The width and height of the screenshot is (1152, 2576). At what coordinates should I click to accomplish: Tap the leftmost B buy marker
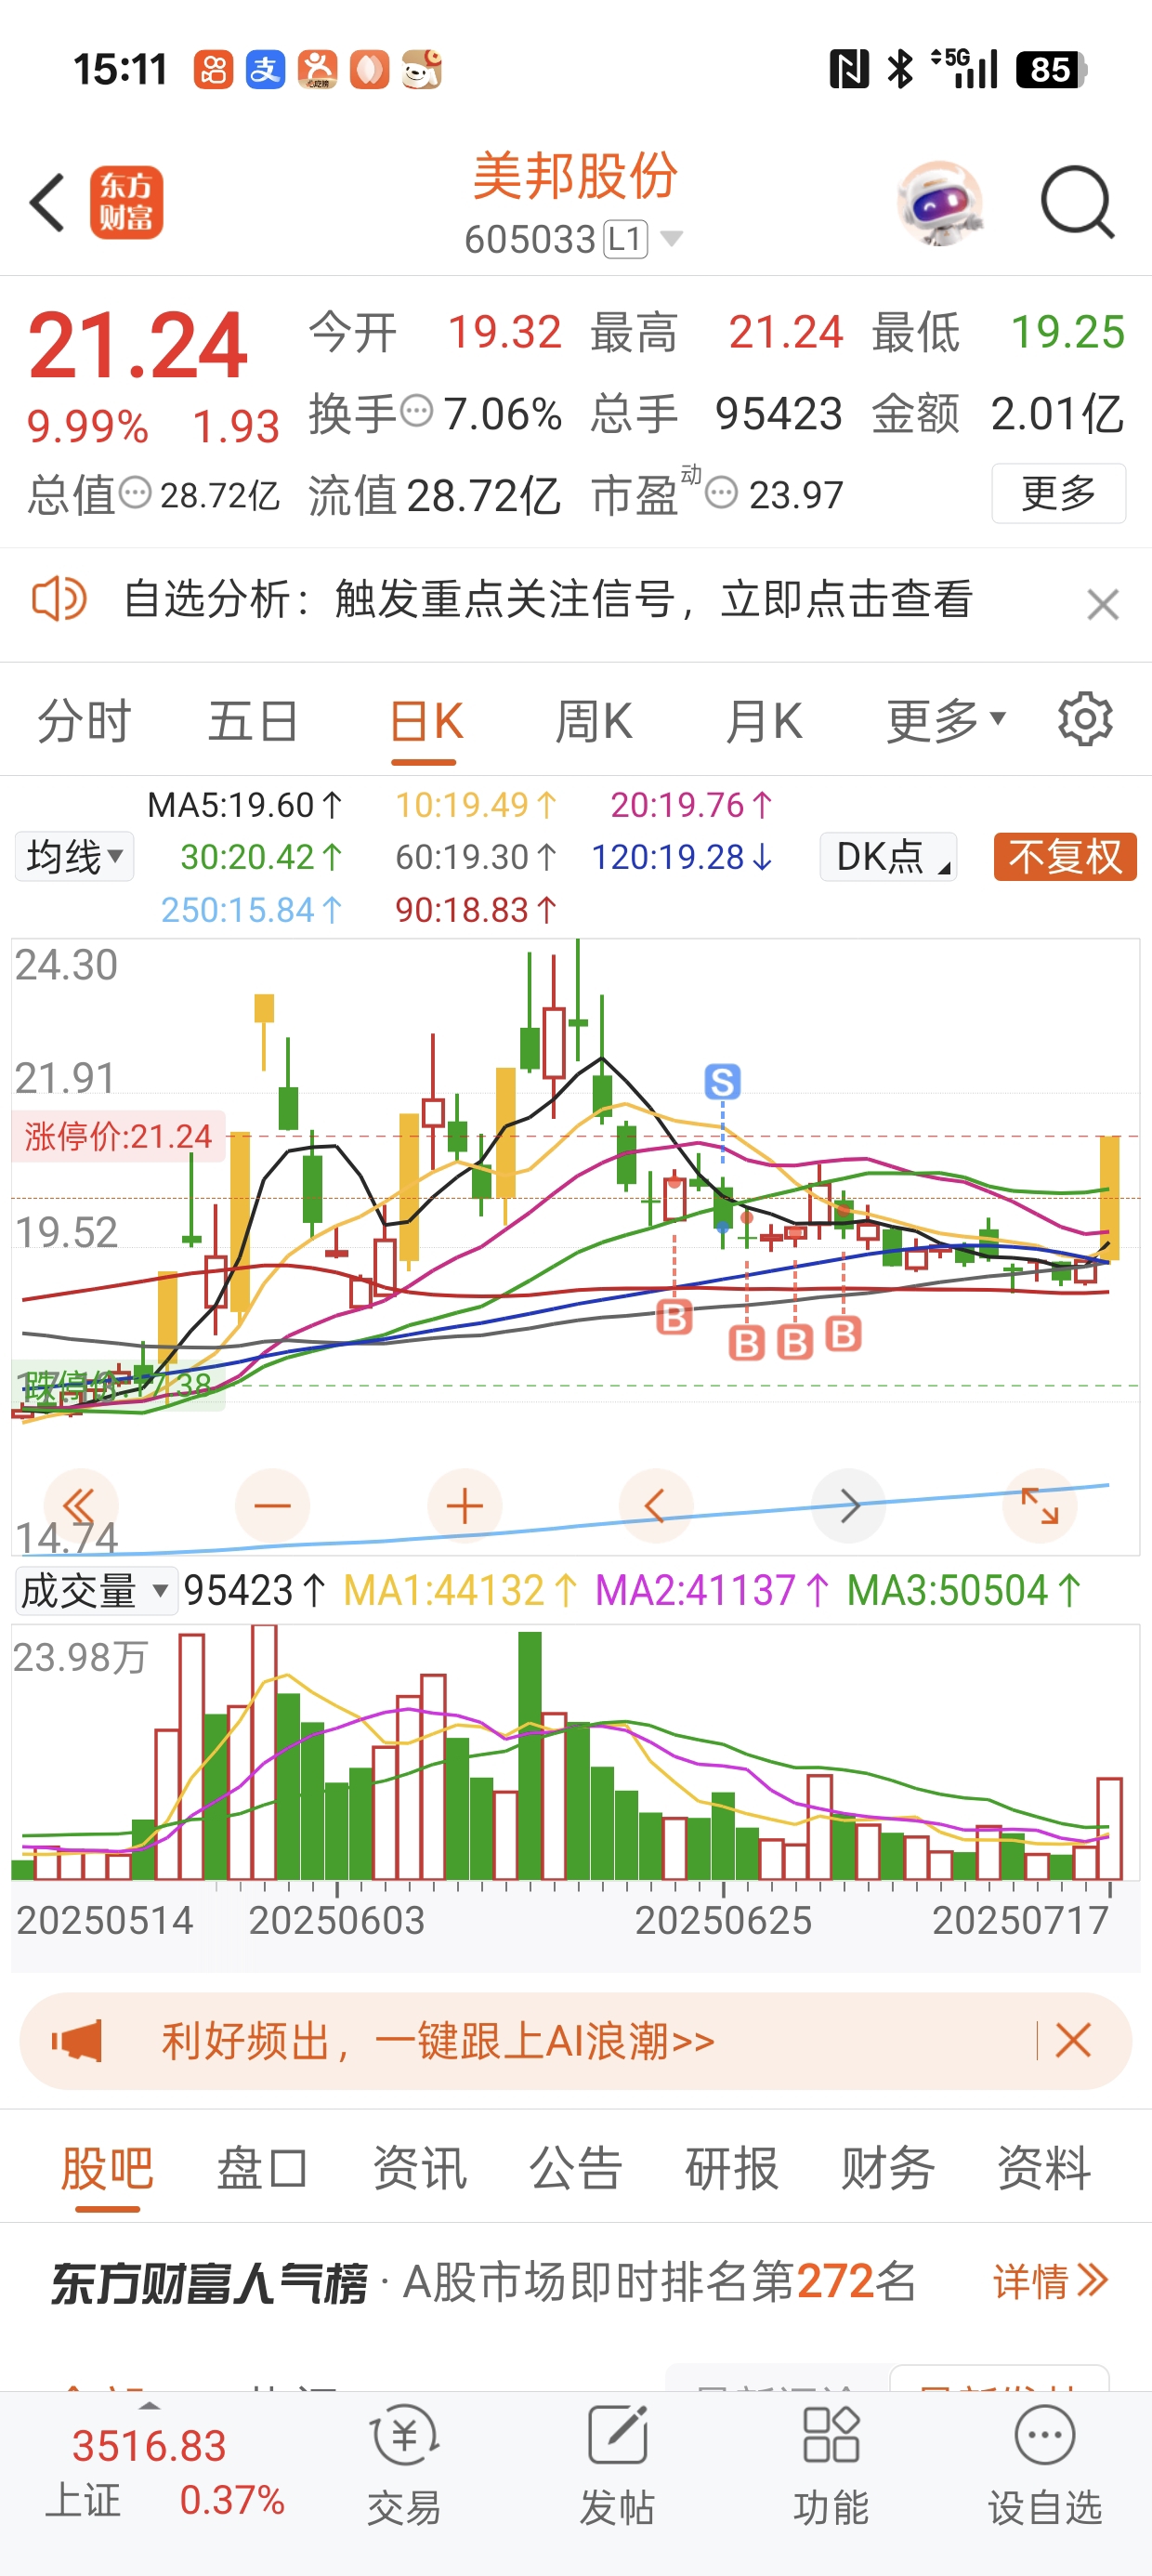pos(674,1318)
